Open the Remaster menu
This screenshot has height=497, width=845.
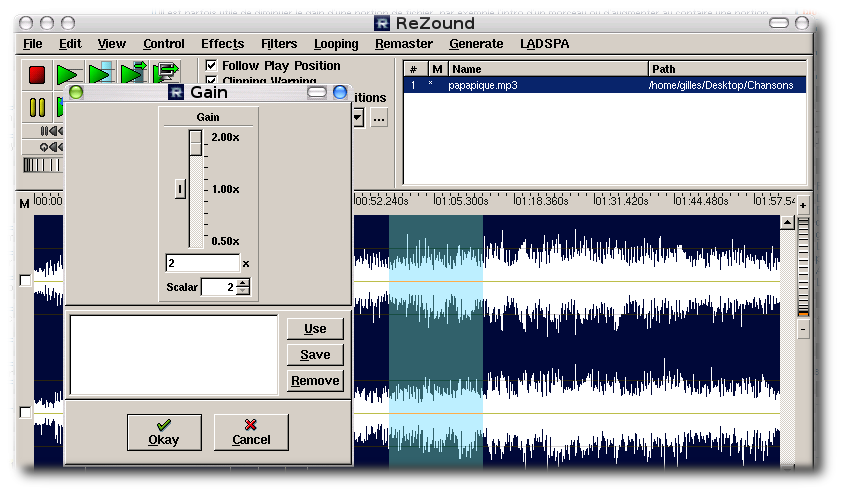(404, 44)
